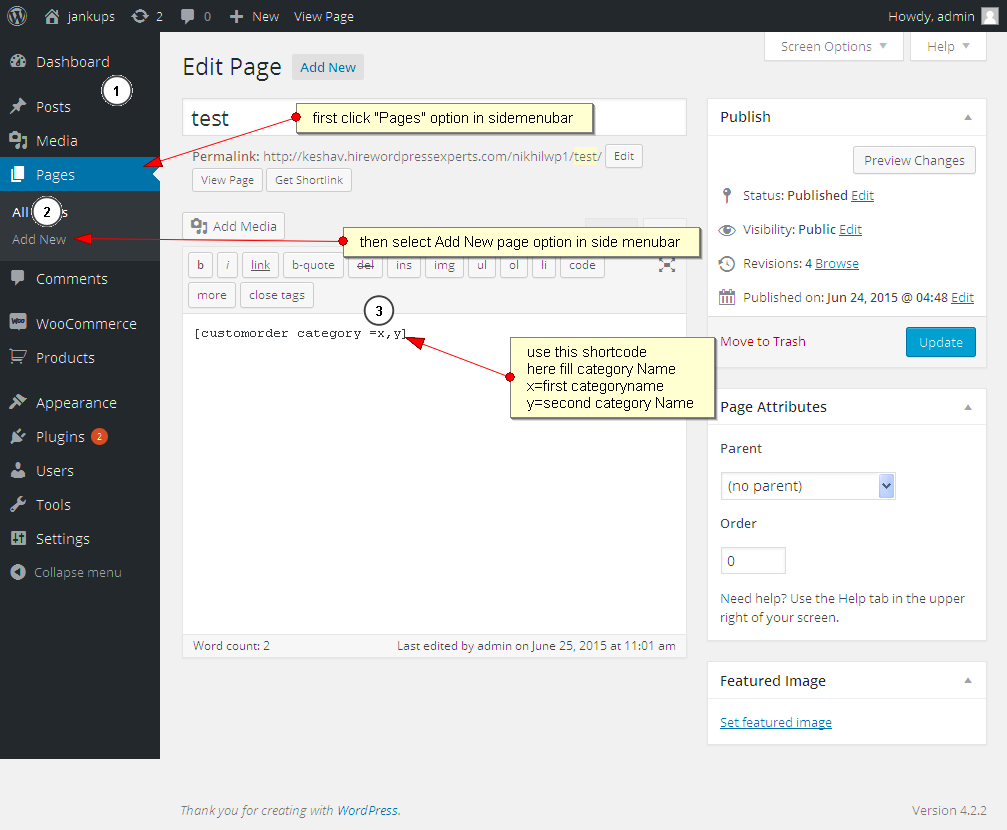Expand the Screen Options panel
This screenshot has height=830, width=1007.
[833, 47]
